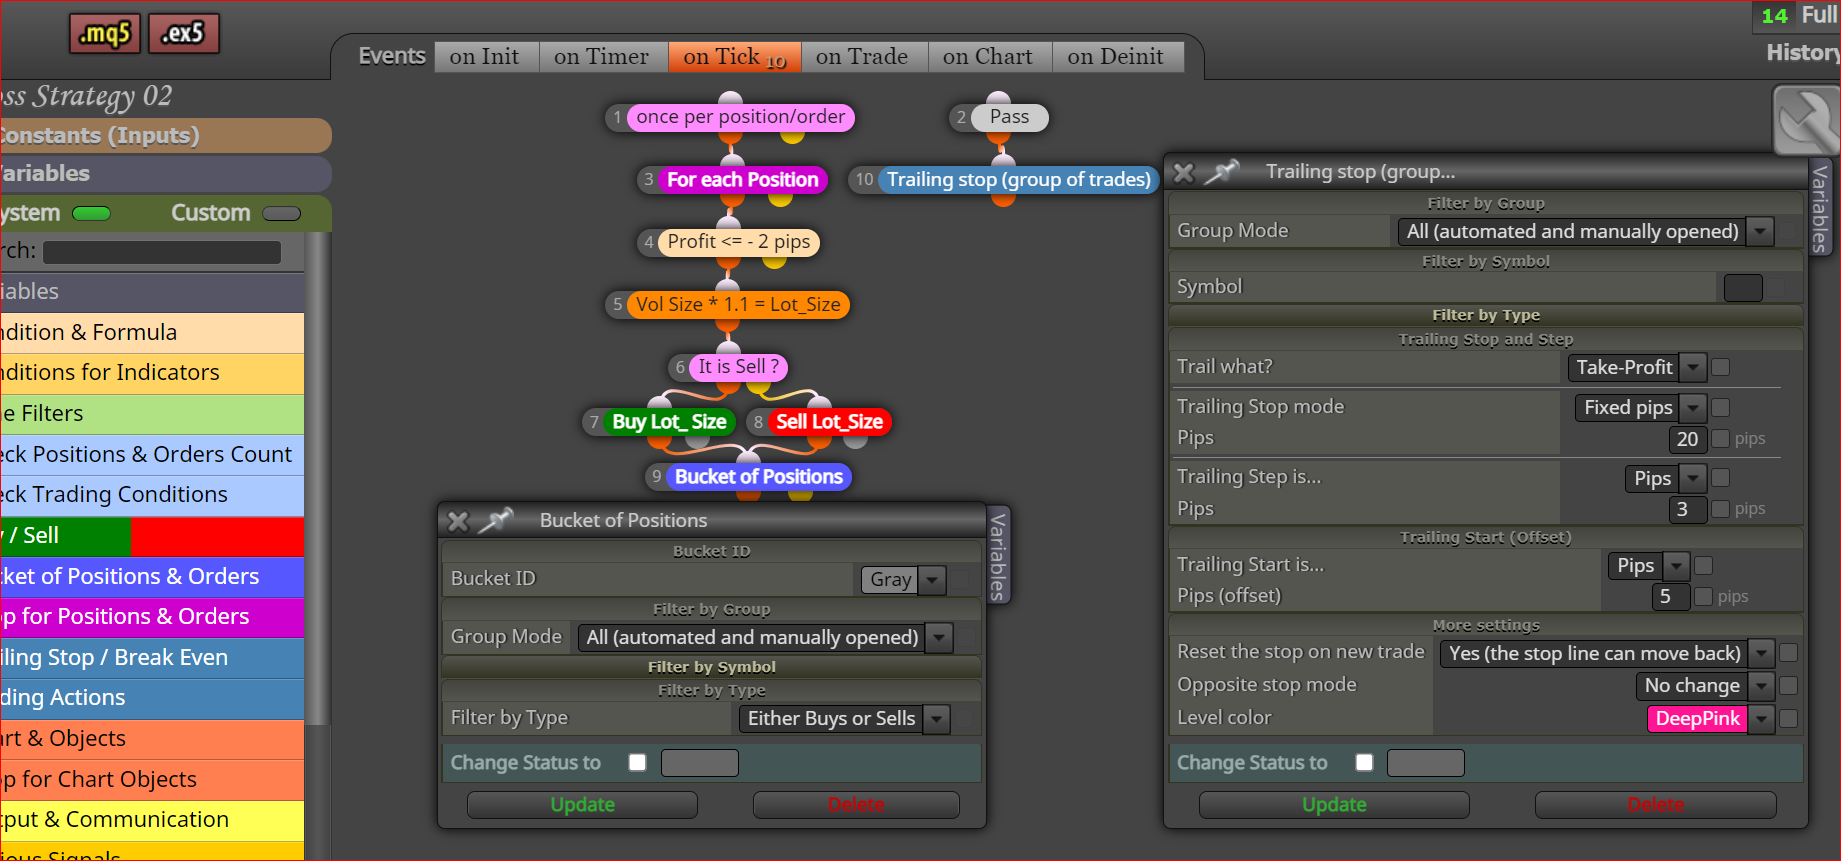
Task: Select the 'Profit <= - 2 pips' block
Action: [x=738, y=242]
